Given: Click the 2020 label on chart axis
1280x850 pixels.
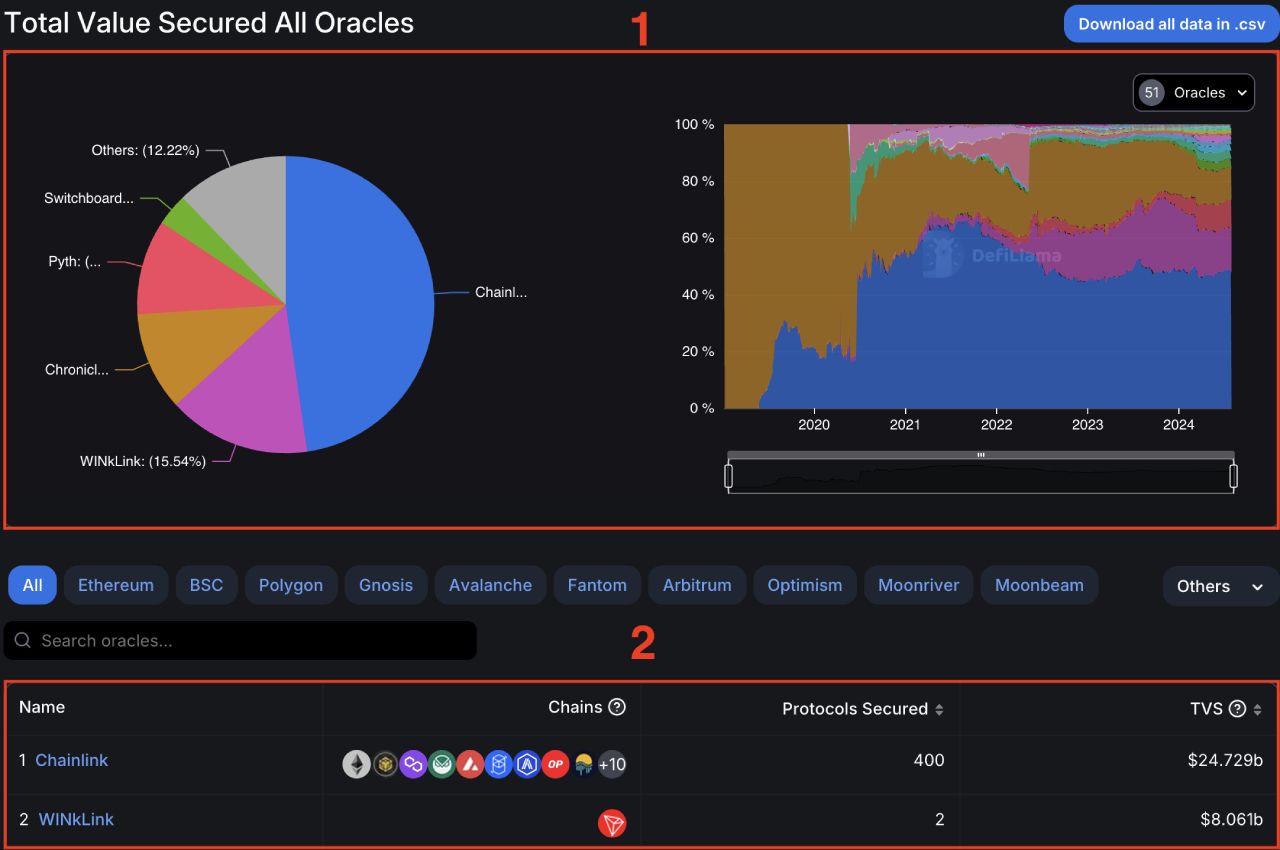Looking at the screenshot, I should click(814, 424).
